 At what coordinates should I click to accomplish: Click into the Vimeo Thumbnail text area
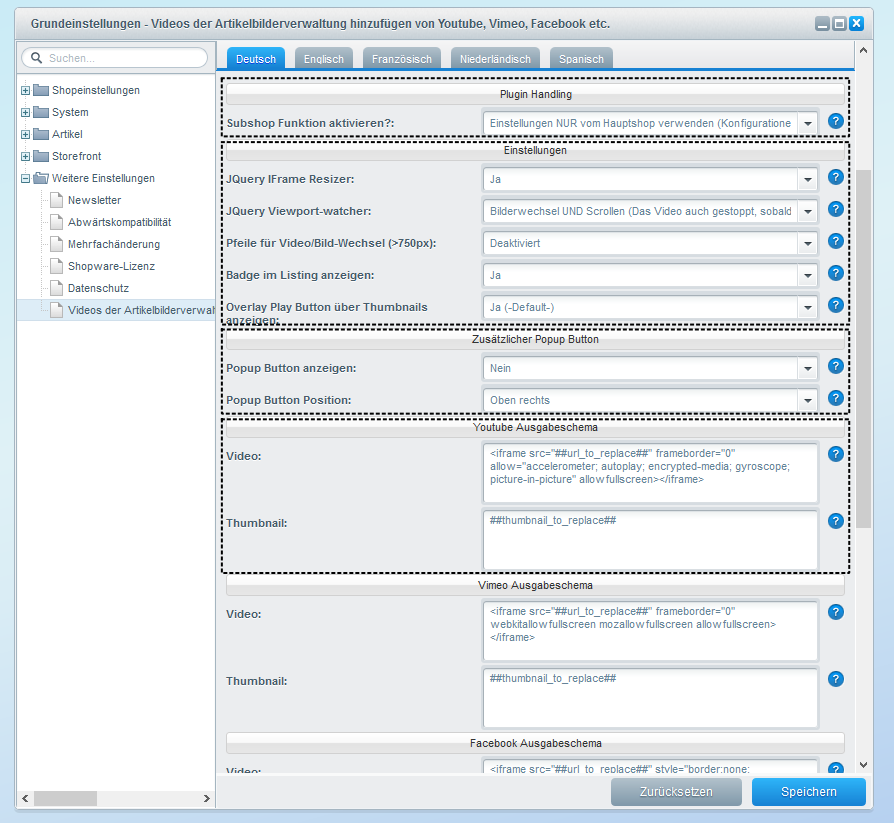click(x=650, y=698)
